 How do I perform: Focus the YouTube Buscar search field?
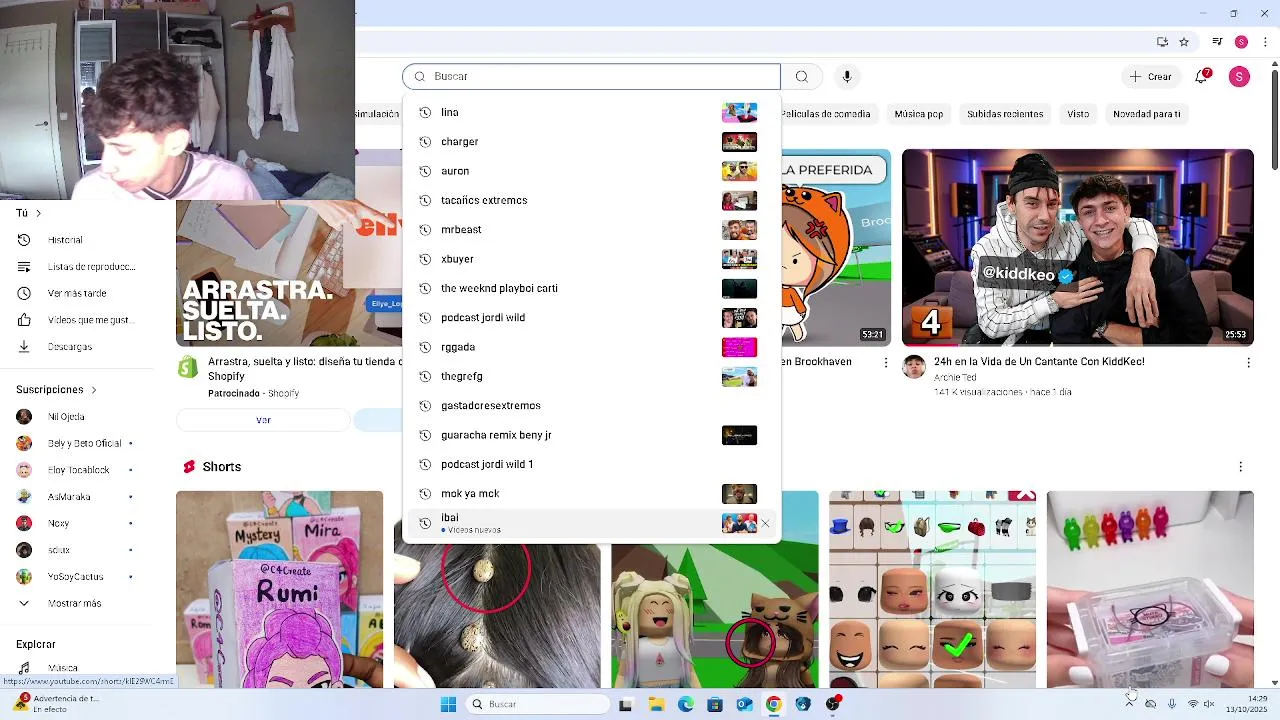[591, 77]
